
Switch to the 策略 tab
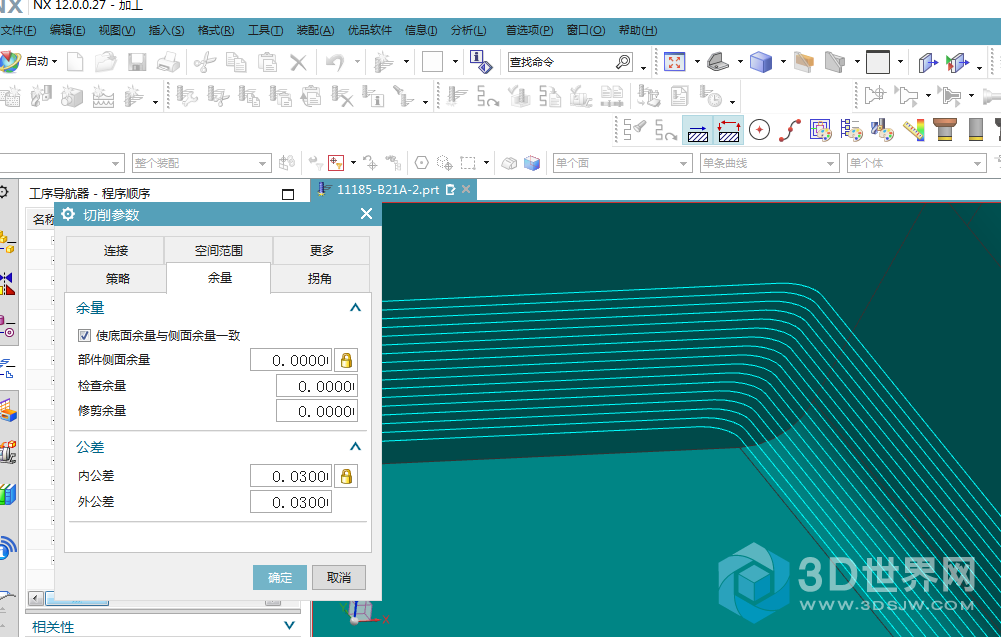coord(117,278)
